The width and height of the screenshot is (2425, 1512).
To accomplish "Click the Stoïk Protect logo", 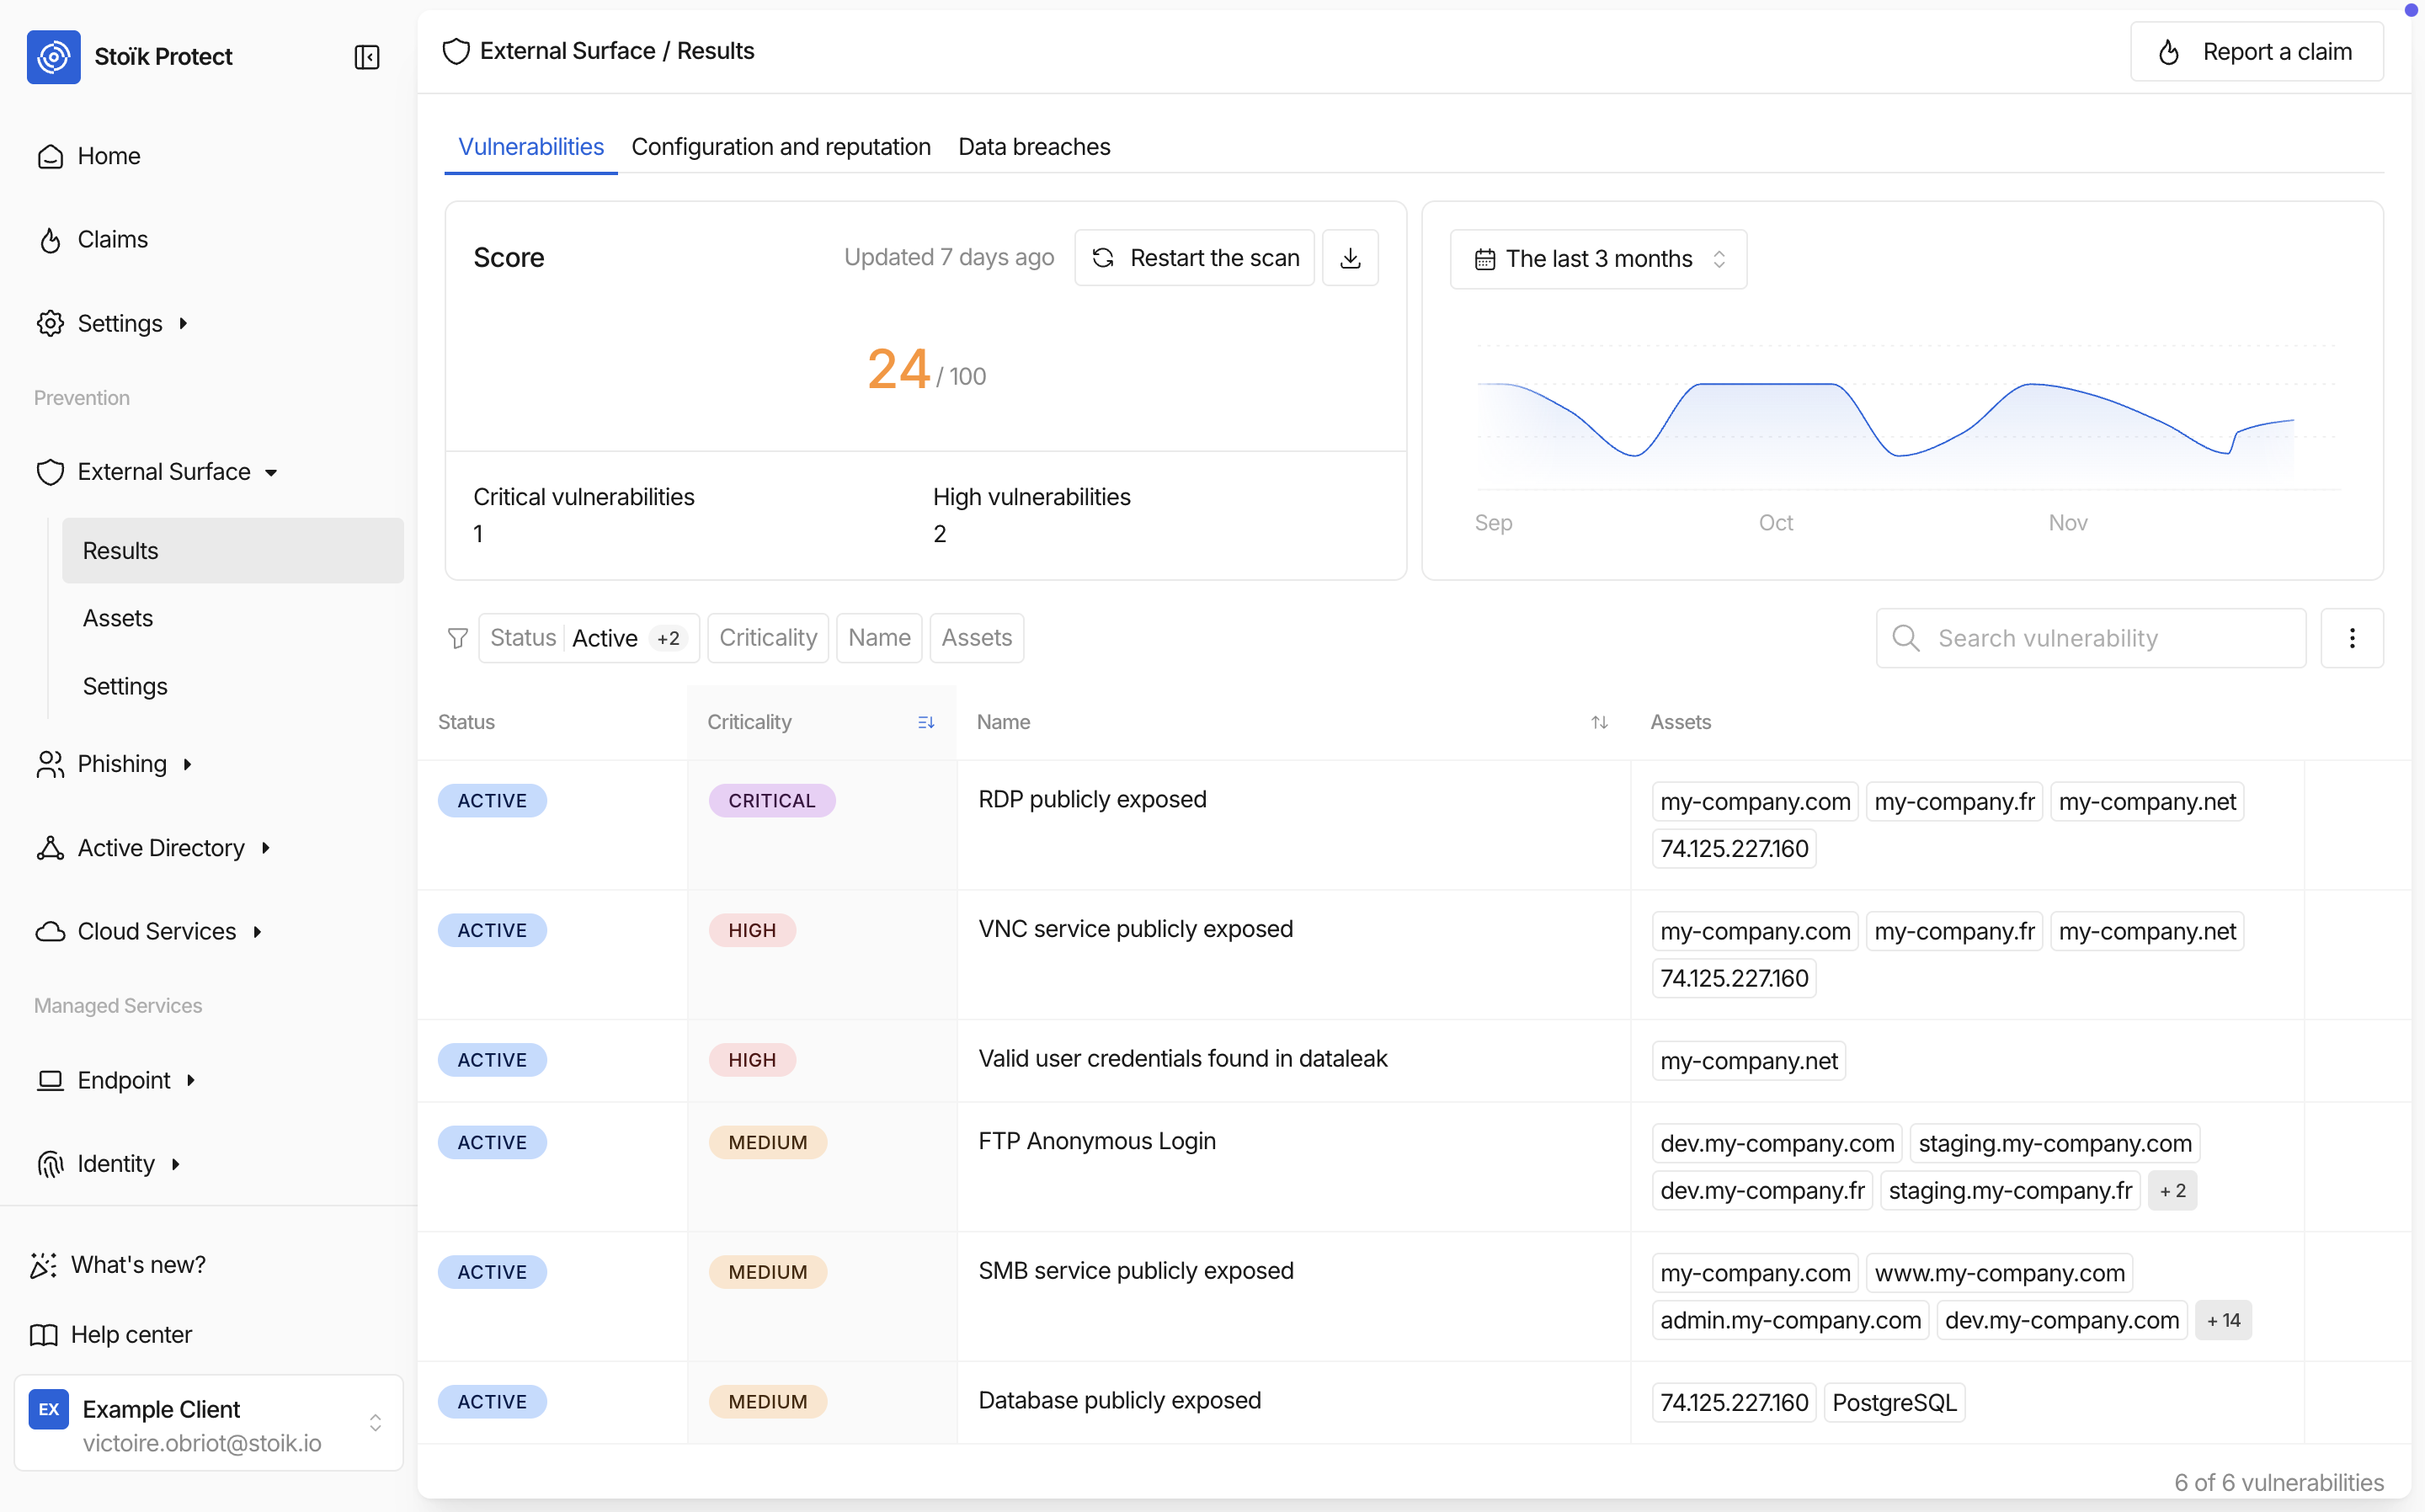I will [54, 57].
